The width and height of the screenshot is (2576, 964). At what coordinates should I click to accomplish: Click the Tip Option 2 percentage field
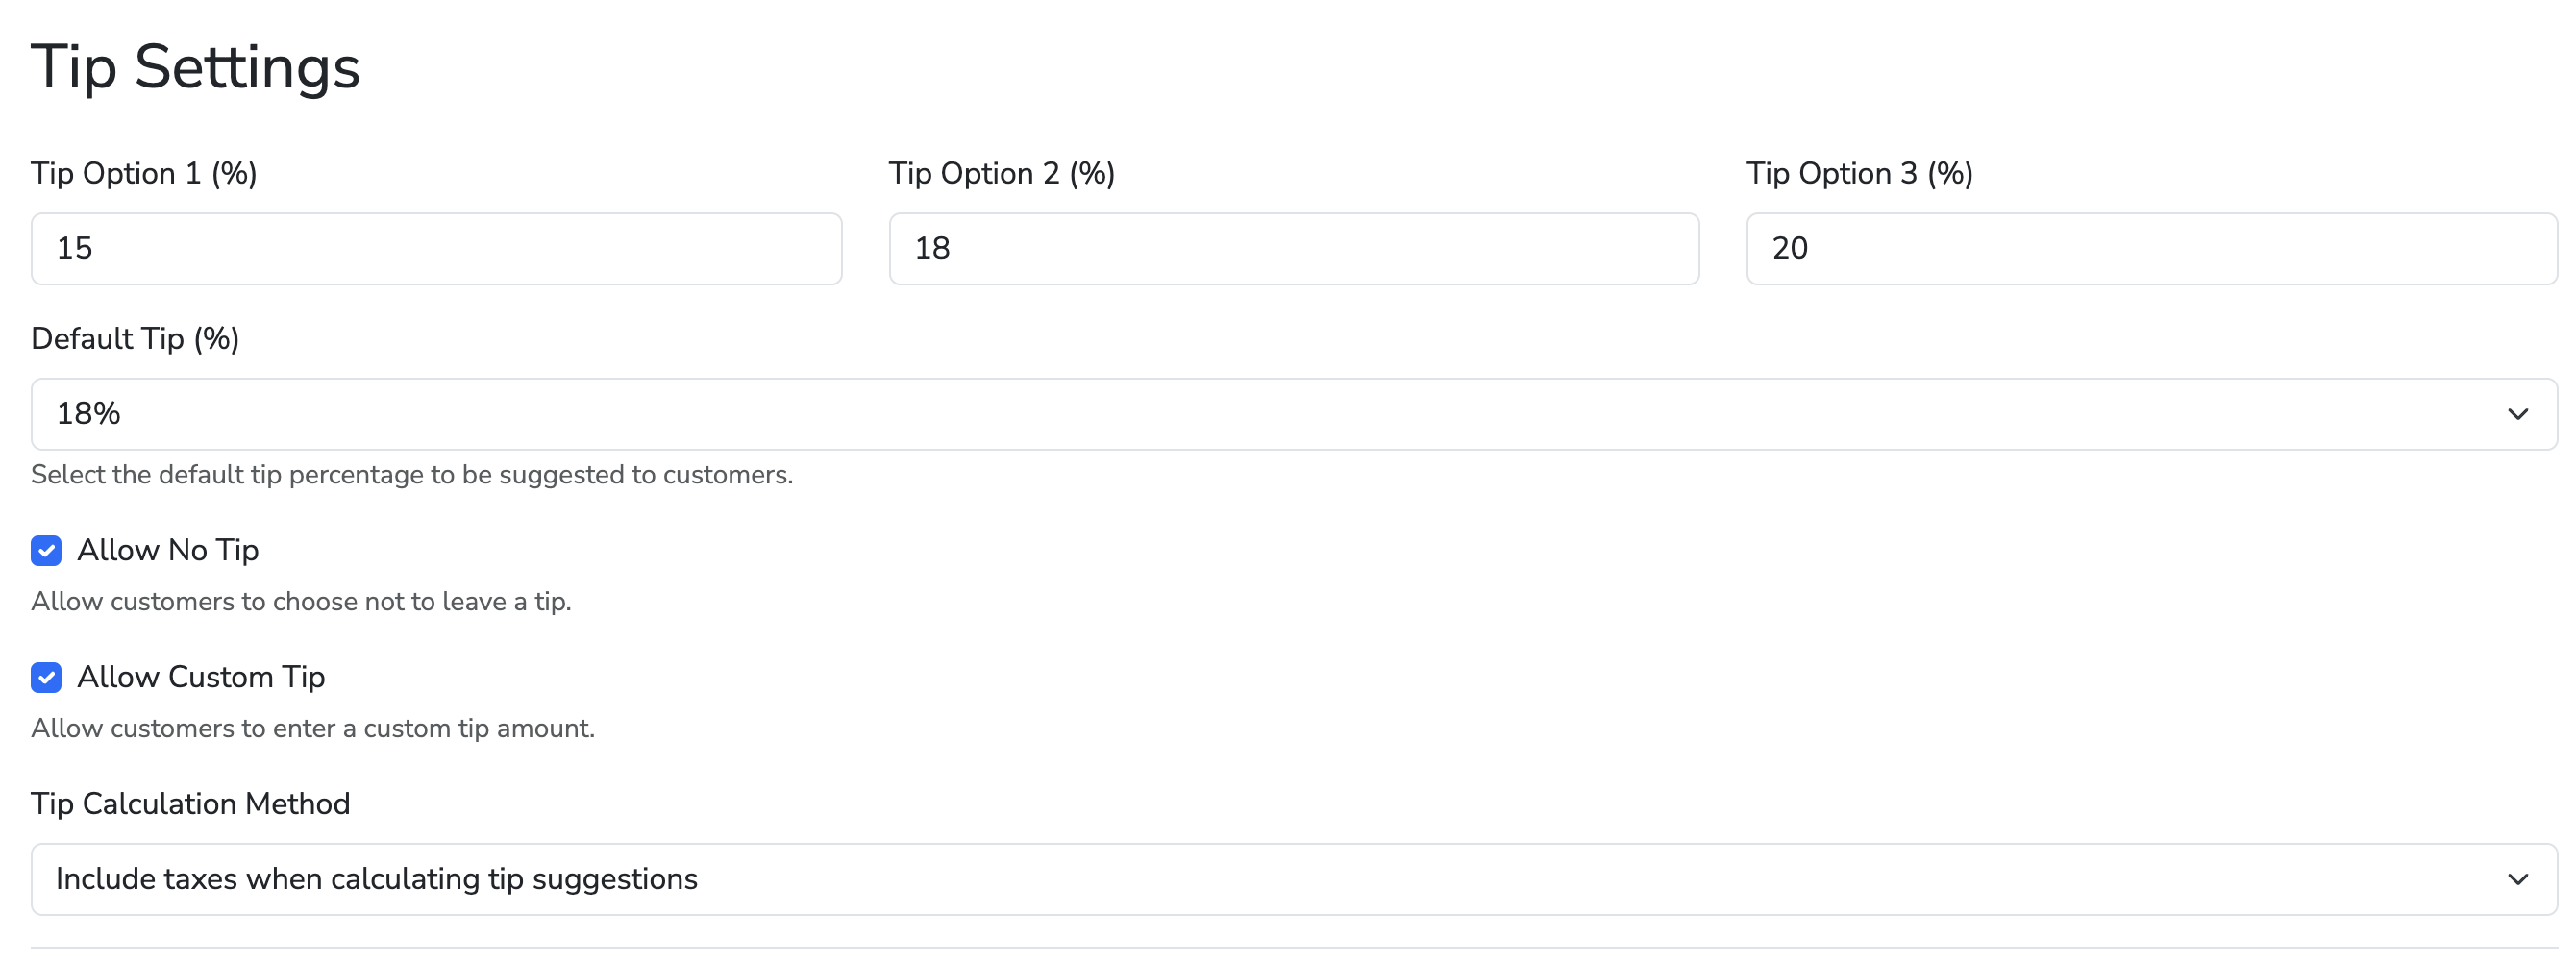tap(1293, 248)
